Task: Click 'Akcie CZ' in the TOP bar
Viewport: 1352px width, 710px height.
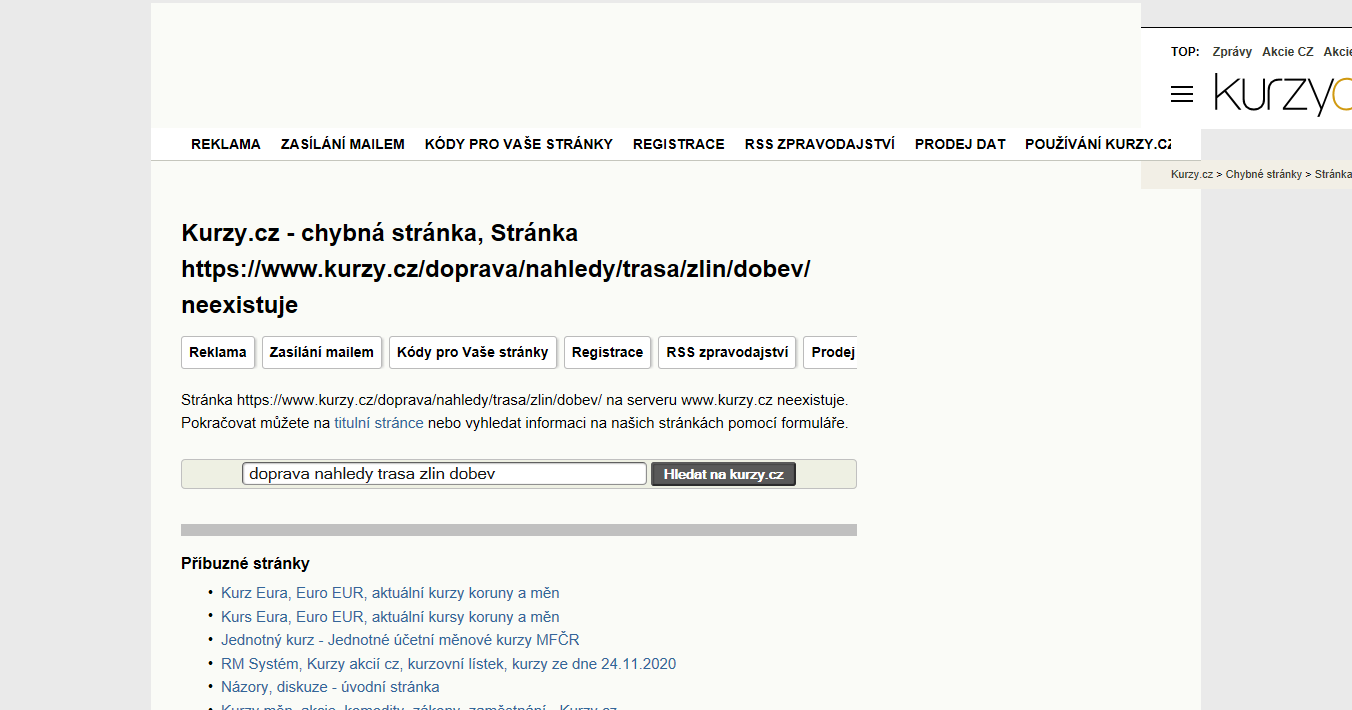Action: (1288, 52)
